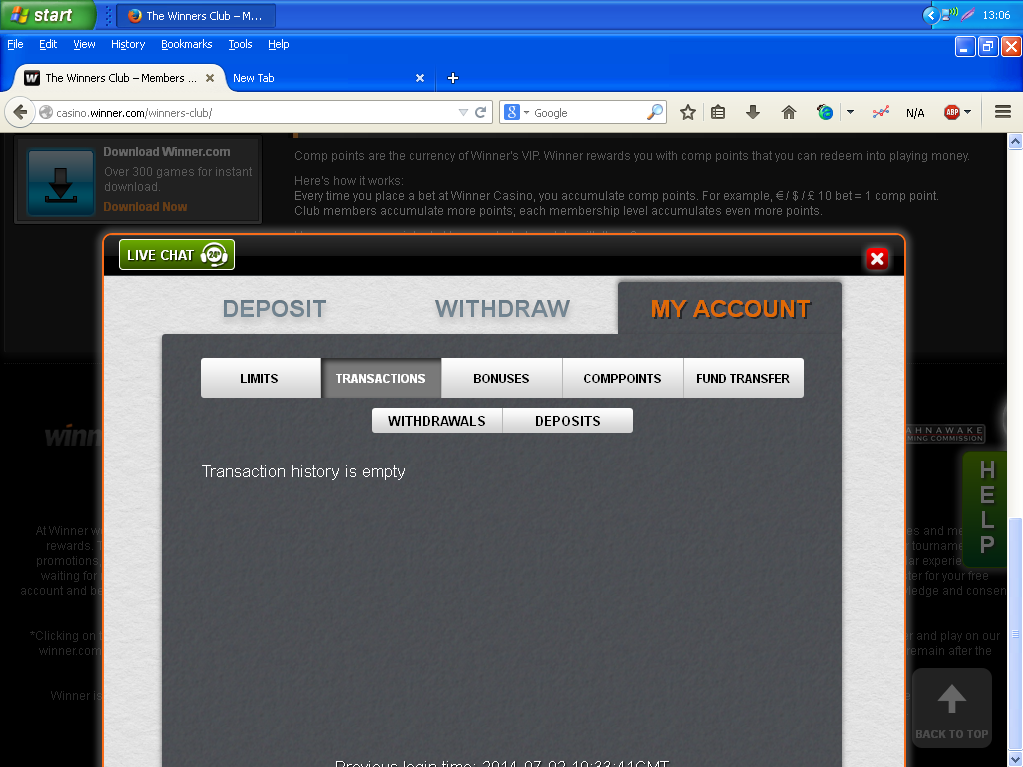
Task: Open the File menu
Action: coord(15,44)
